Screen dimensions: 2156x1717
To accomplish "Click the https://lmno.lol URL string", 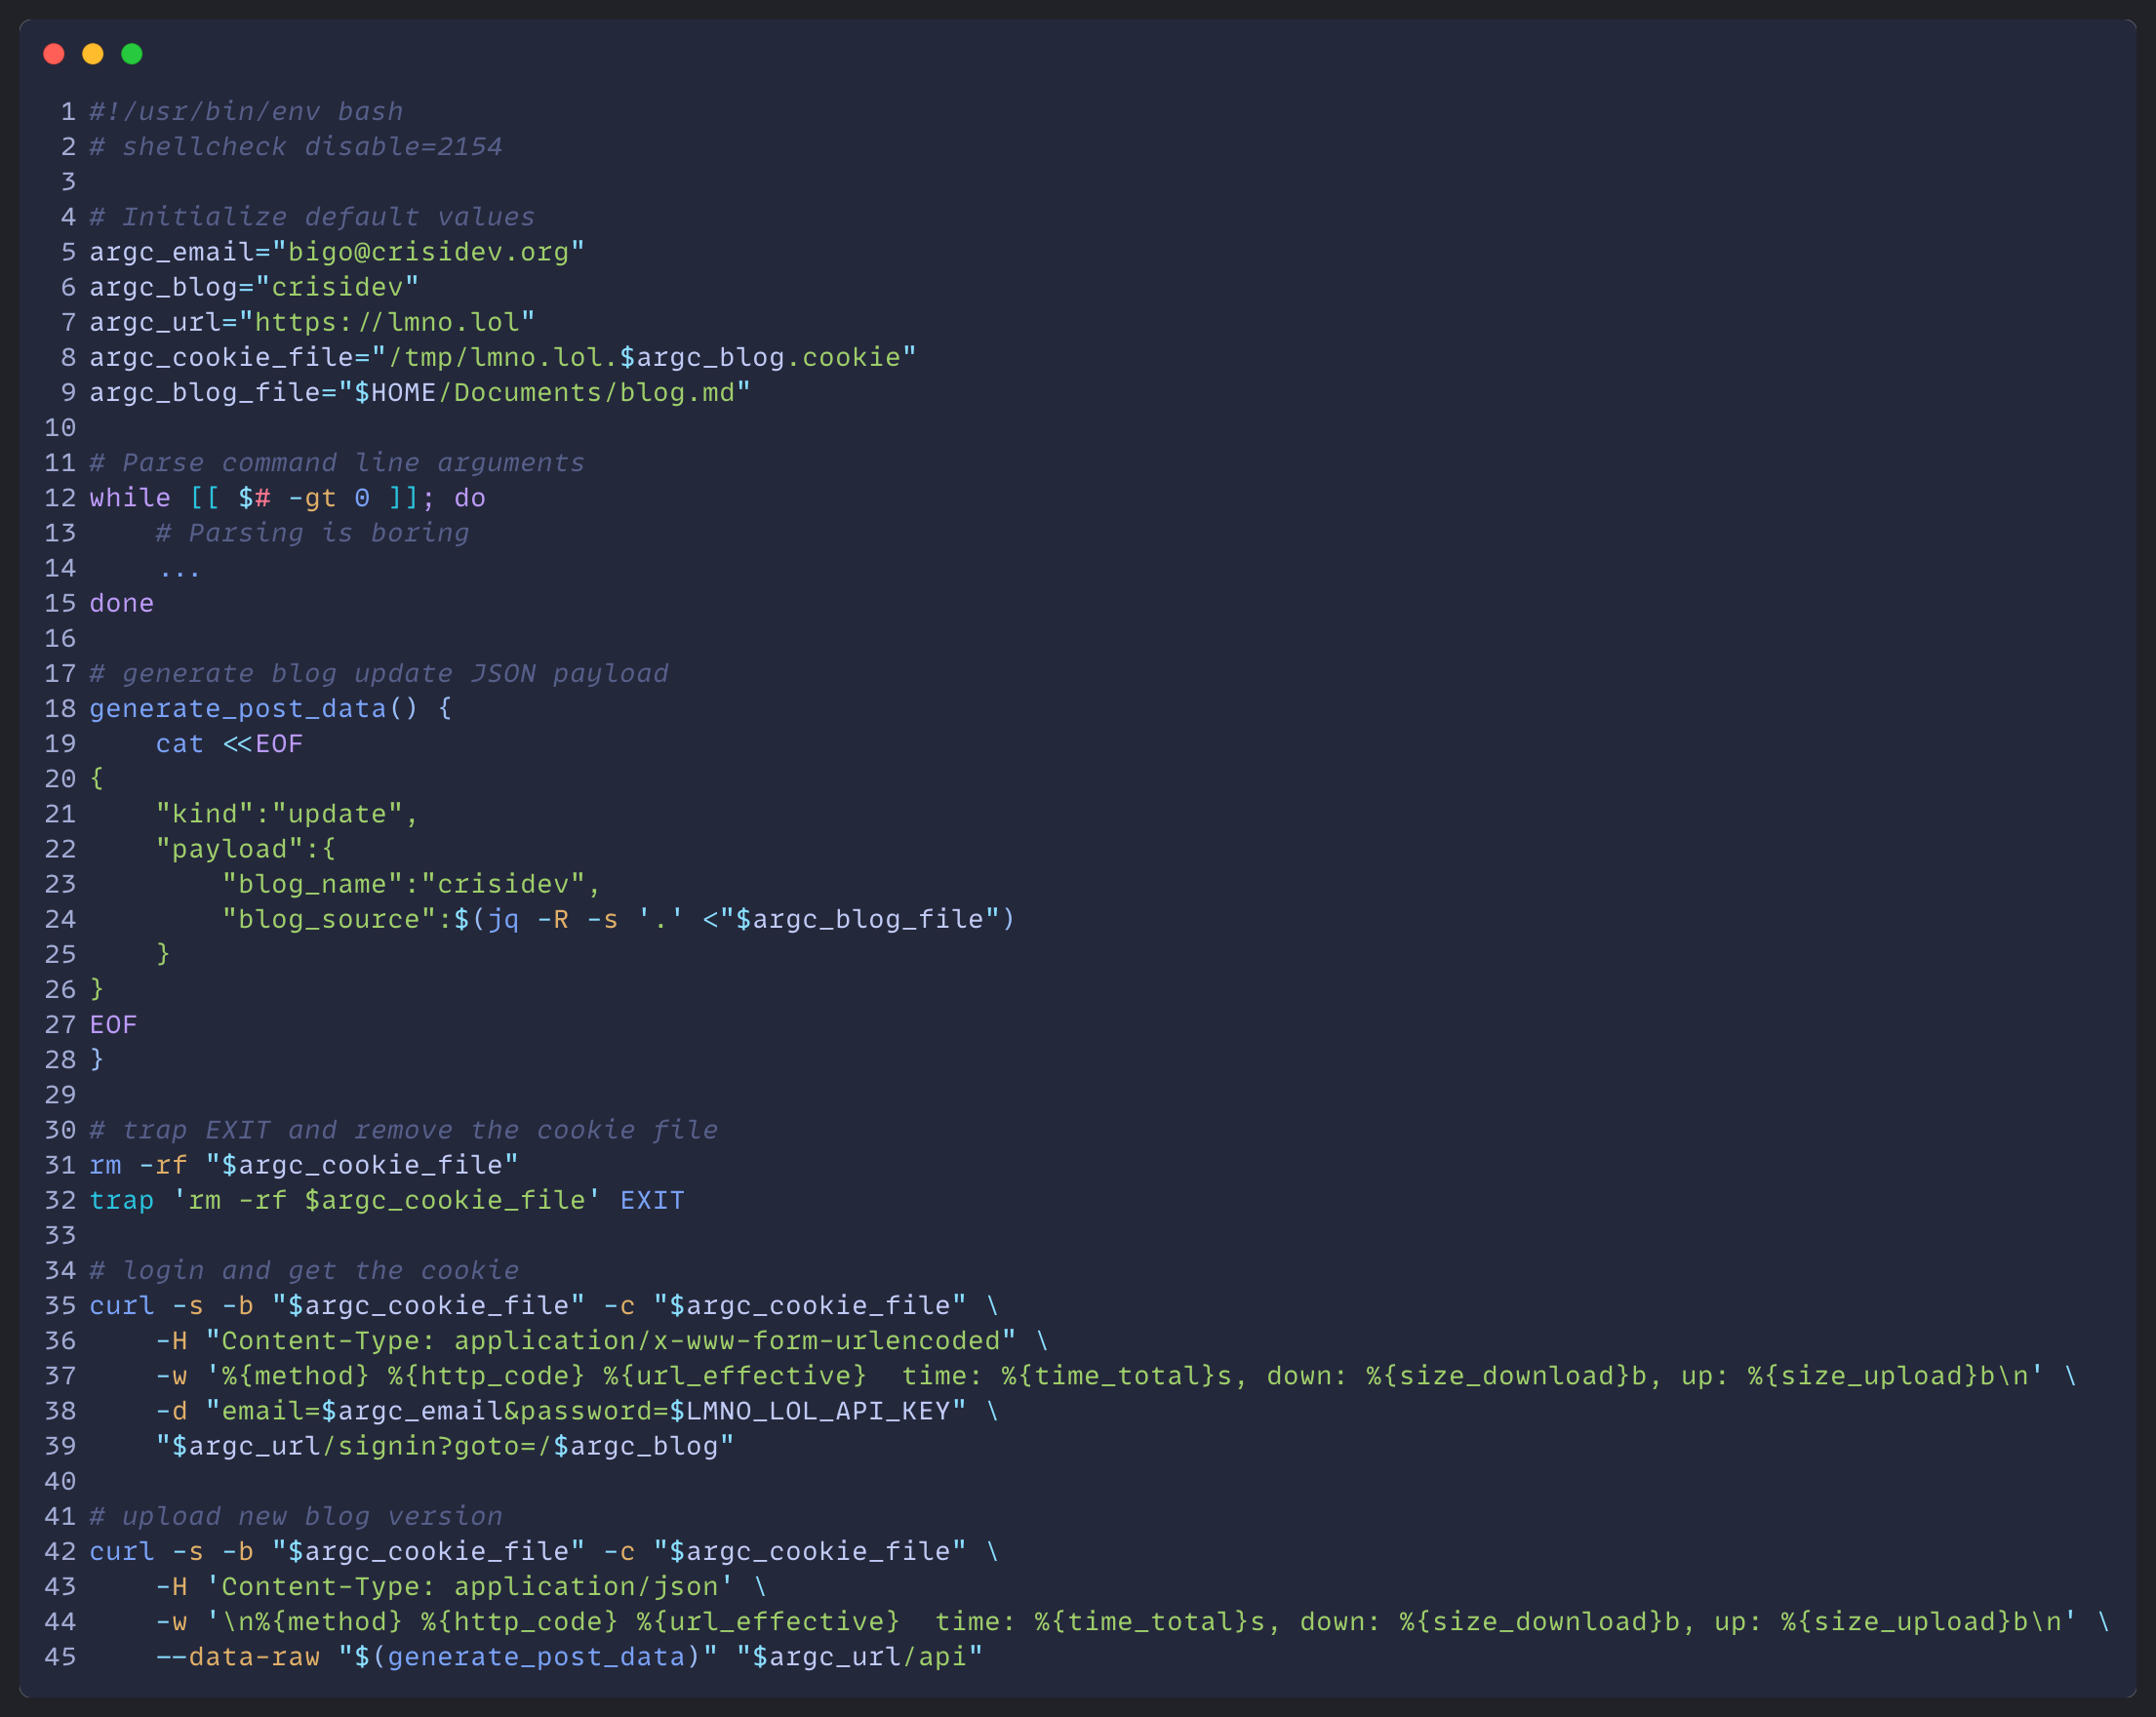I will (x=387, y=322).
